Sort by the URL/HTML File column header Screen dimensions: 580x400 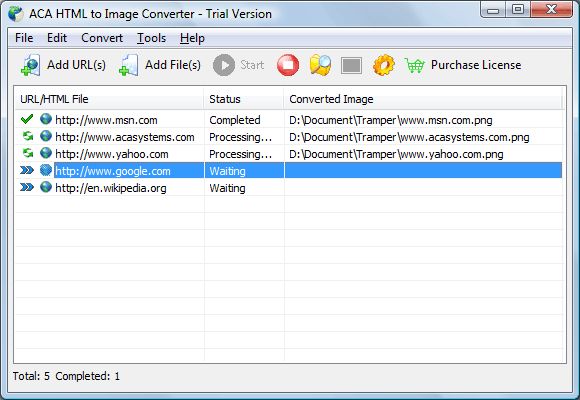click(109, 99)
